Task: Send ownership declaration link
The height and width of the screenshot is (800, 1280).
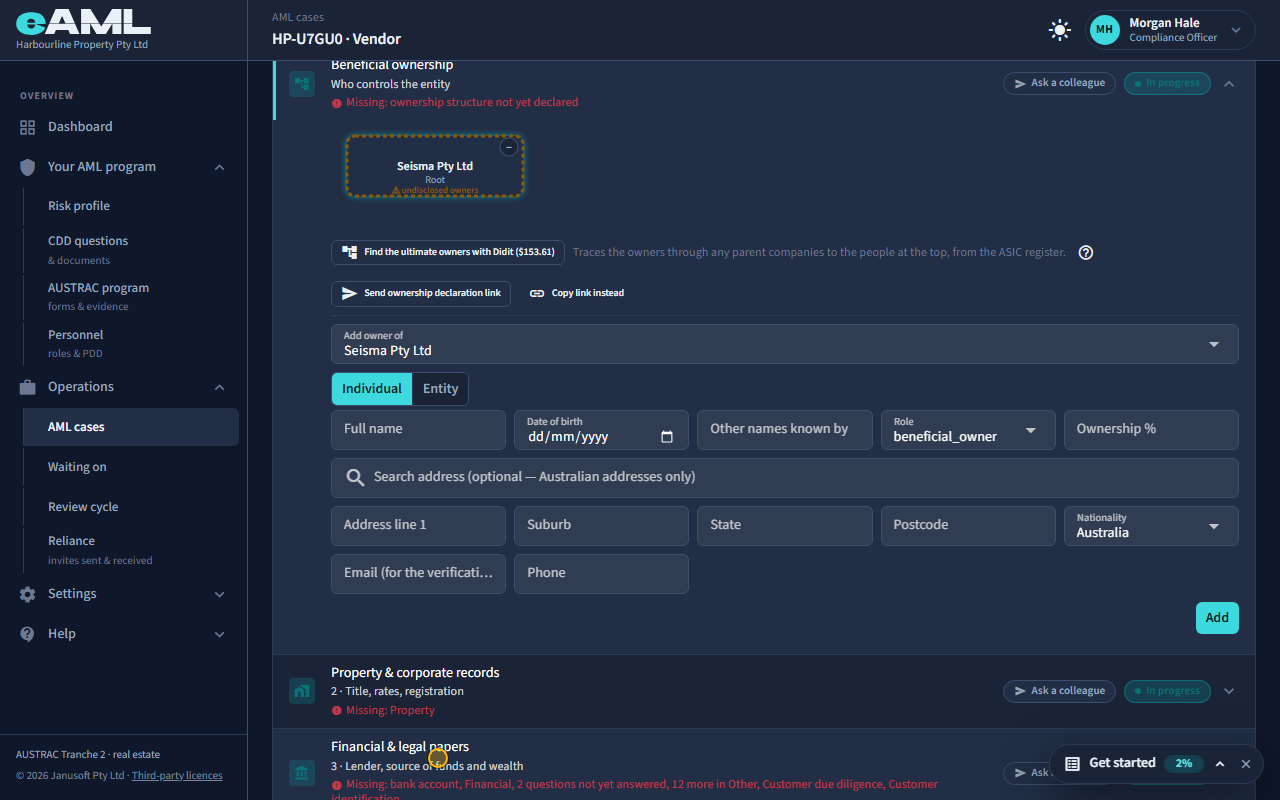Action: (x=421, y=293)
